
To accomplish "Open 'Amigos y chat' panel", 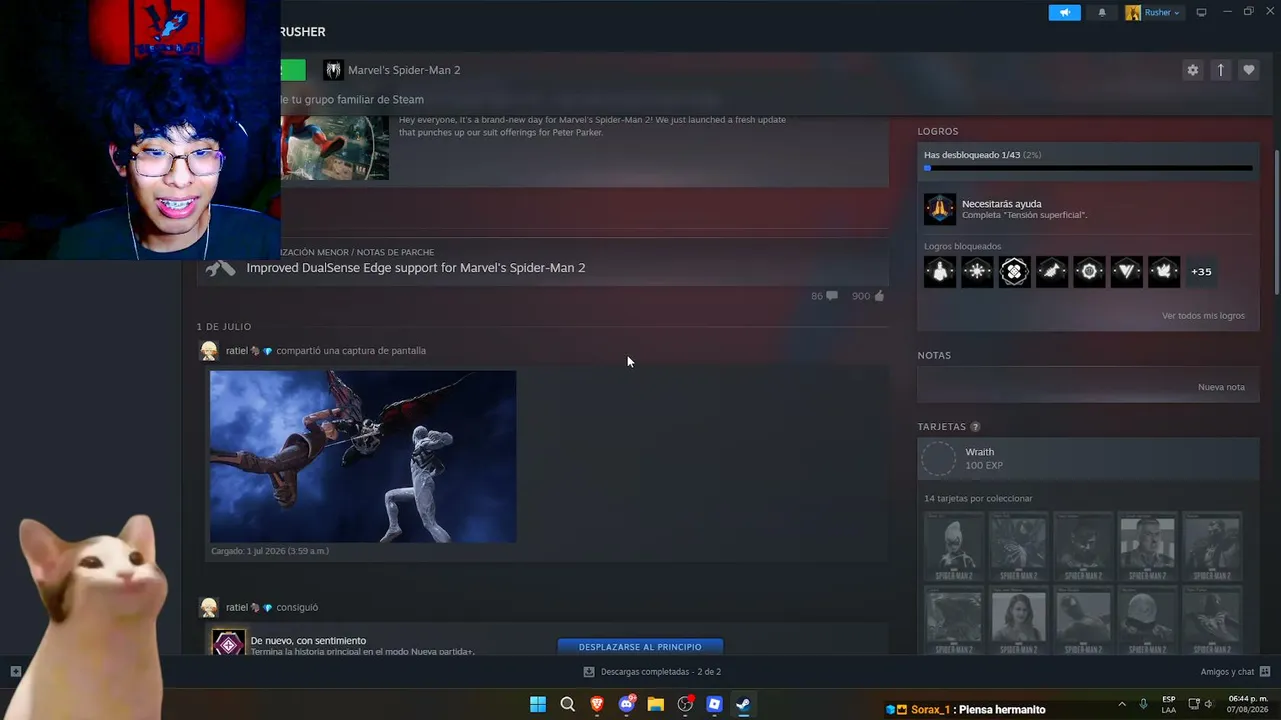I will click(x=1235, y=672).
